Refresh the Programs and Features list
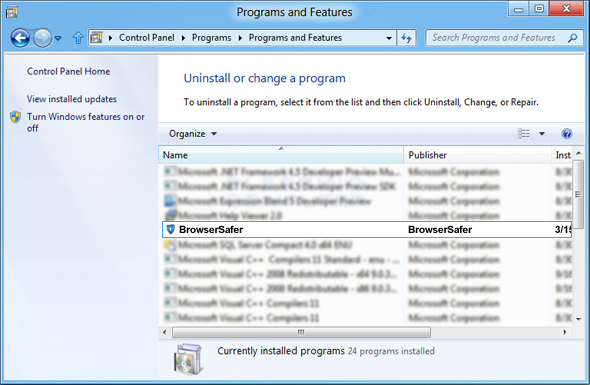Image resolution: width=590 pixels, height=385 pixels. 406,38
